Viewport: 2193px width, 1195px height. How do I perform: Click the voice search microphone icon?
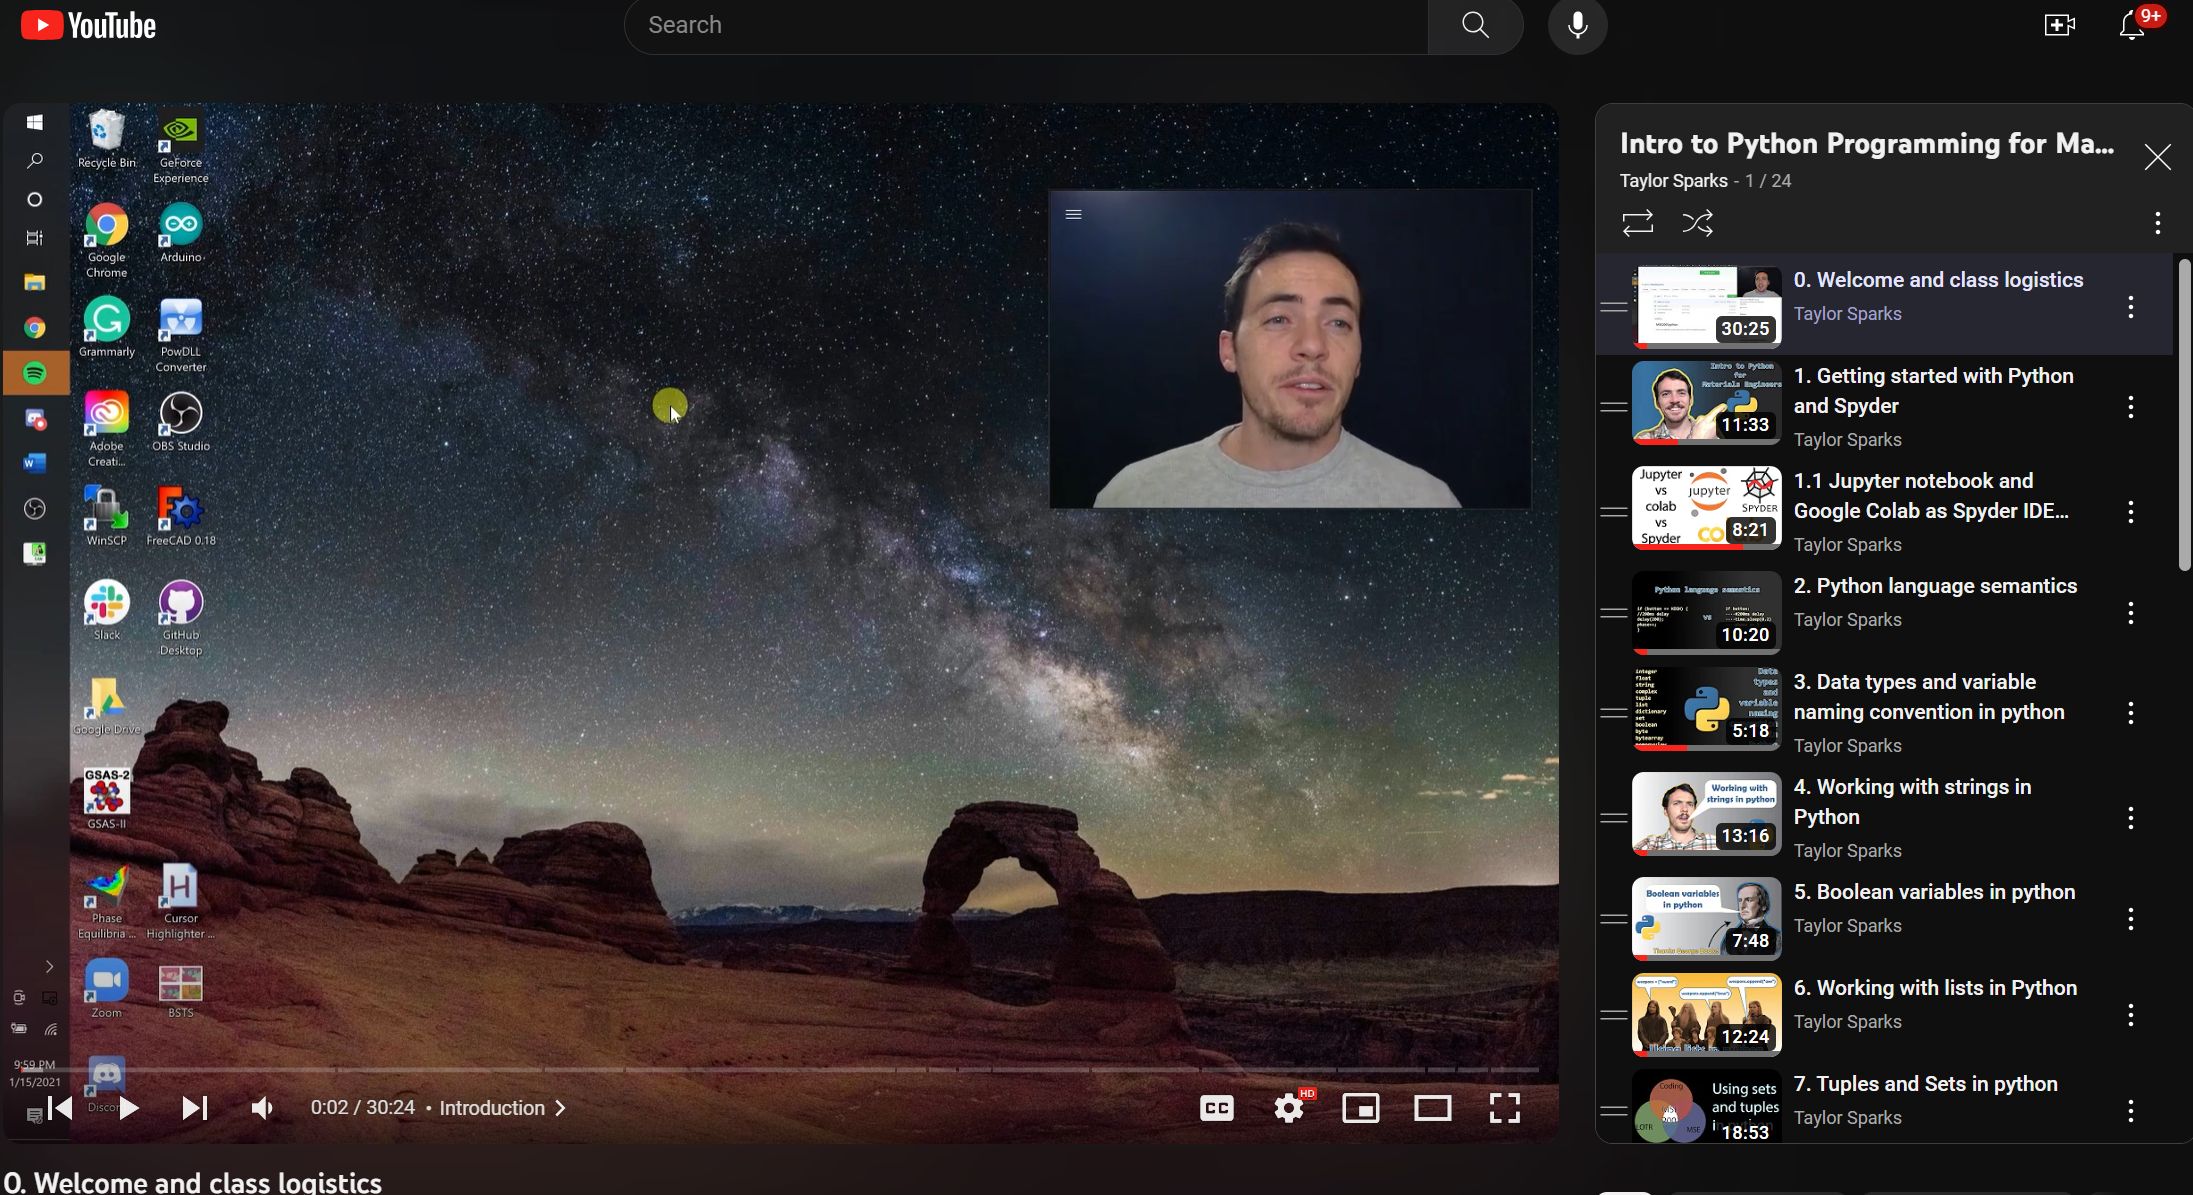point(1577,26)
